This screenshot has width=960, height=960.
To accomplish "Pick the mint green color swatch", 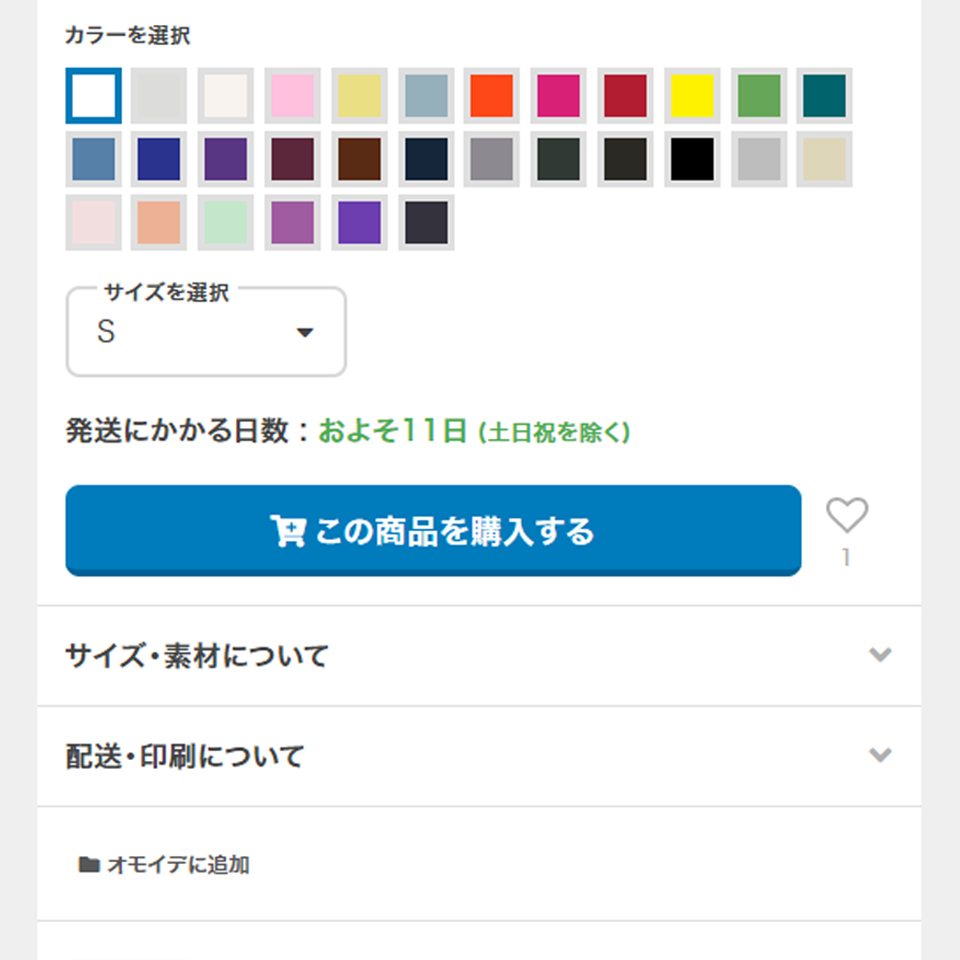I will [x=226, y=222].
